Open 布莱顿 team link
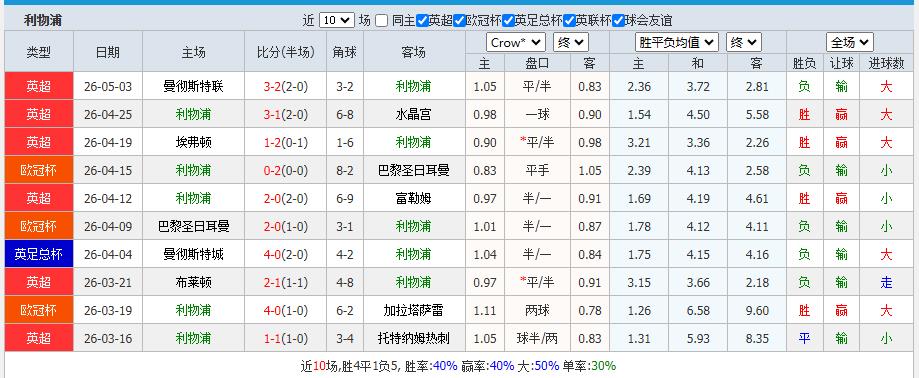Viewport: 919px width, 378px height. (x=193, y=282)
